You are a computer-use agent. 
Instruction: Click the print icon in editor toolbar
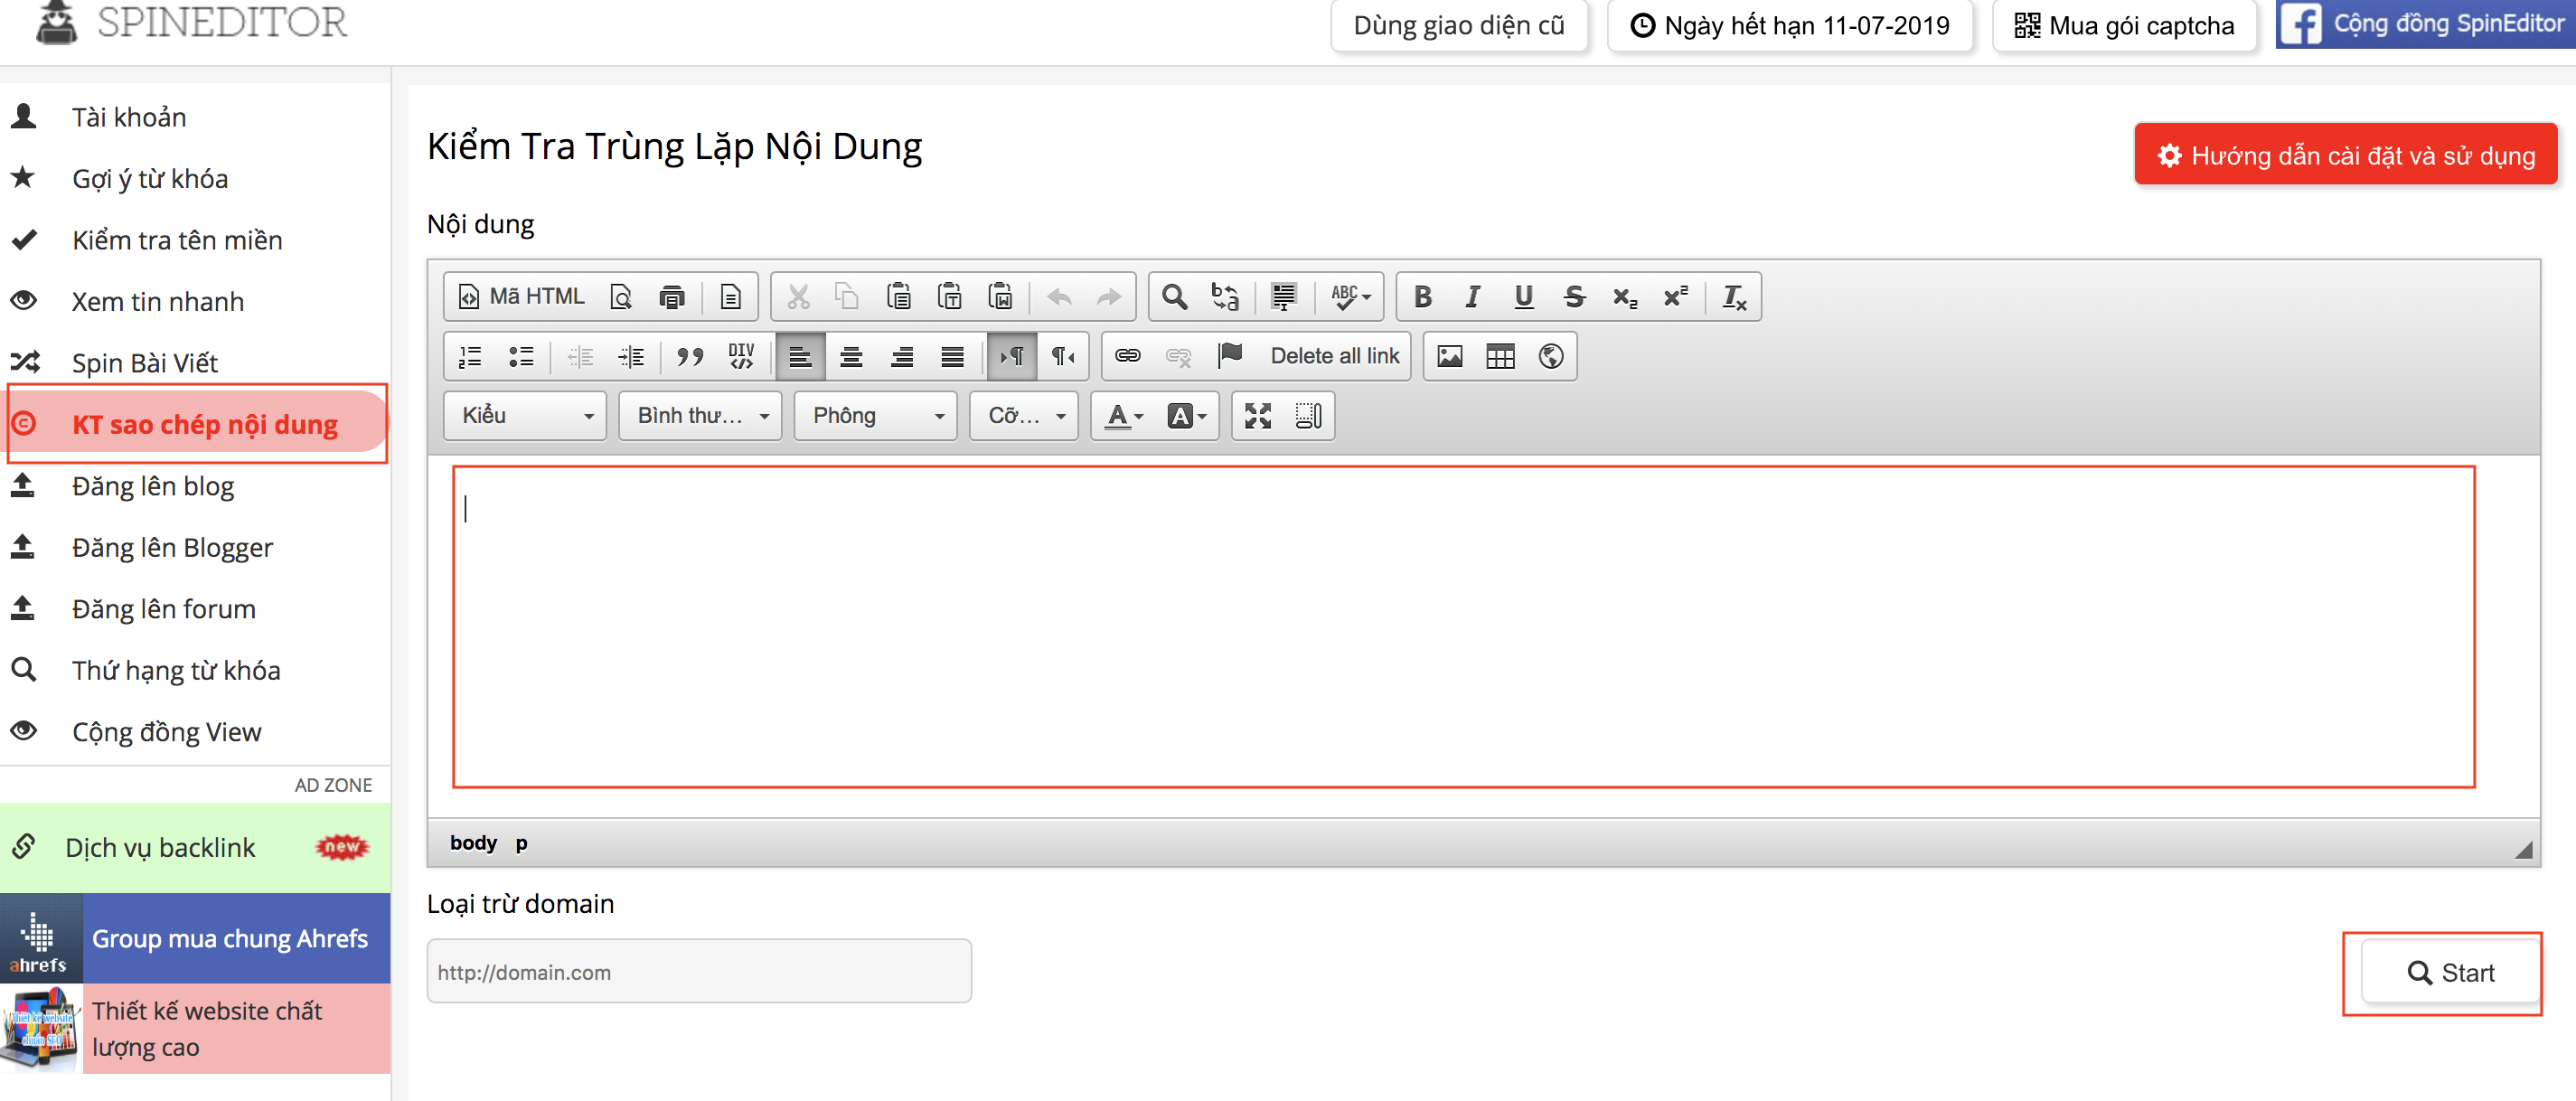click(x=672, y=297)
